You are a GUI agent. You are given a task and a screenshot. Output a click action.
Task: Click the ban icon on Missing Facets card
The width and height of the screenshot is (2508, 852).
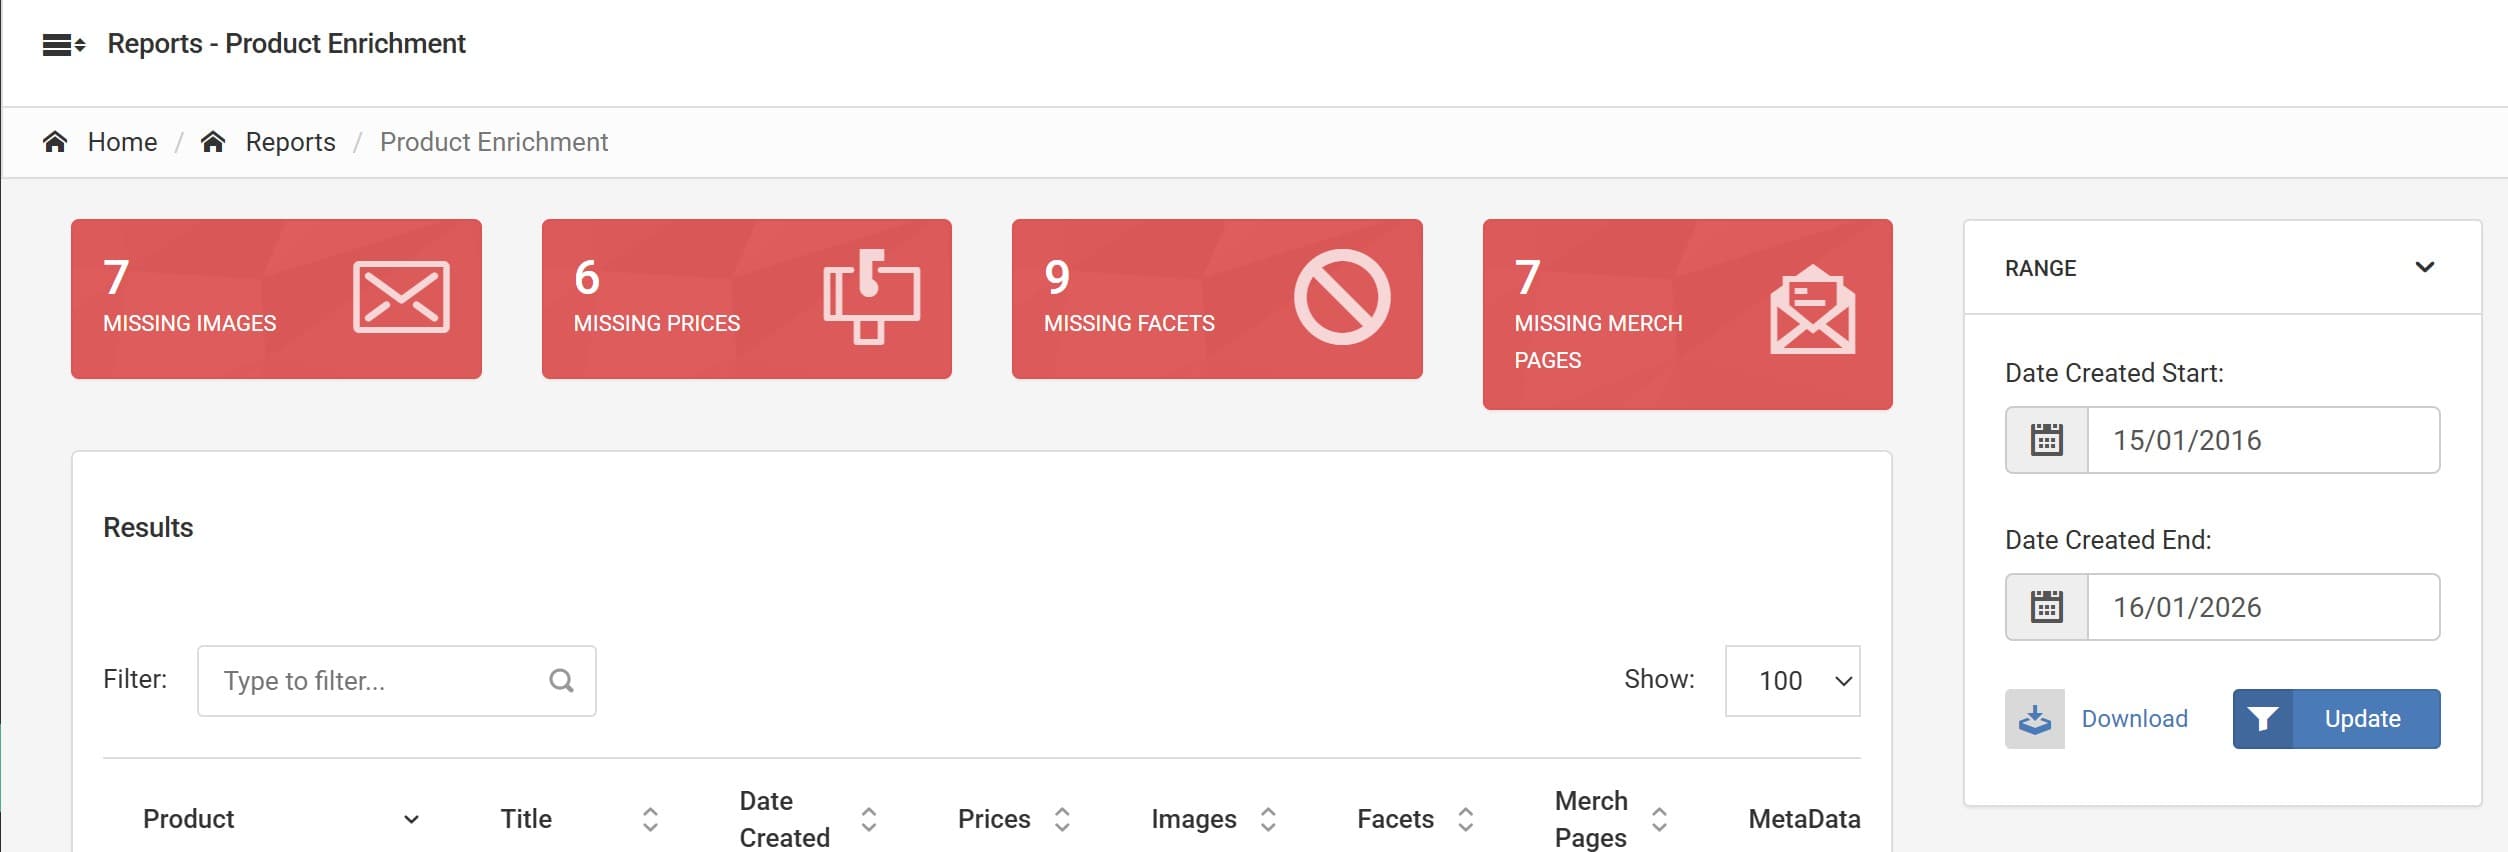coord(1341,297)
